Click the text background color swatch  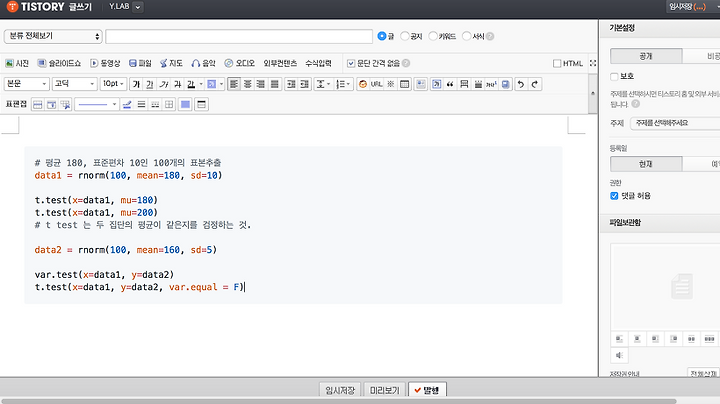point(212,84)
